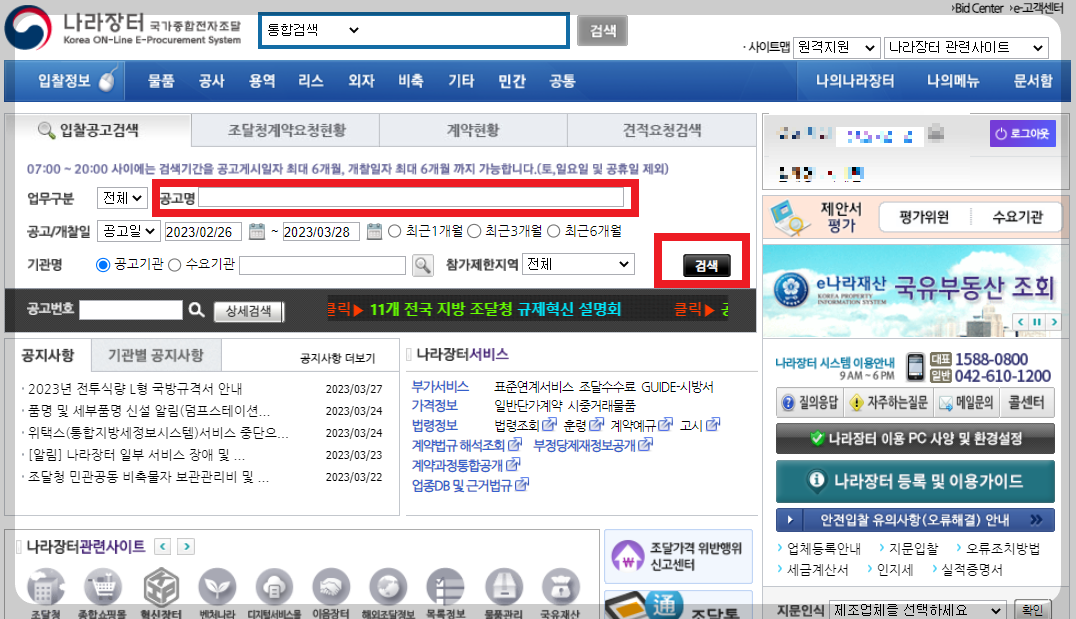Switch to the 계약현황 tab
Screen dimensions: 1076x619
pos(473,130)
